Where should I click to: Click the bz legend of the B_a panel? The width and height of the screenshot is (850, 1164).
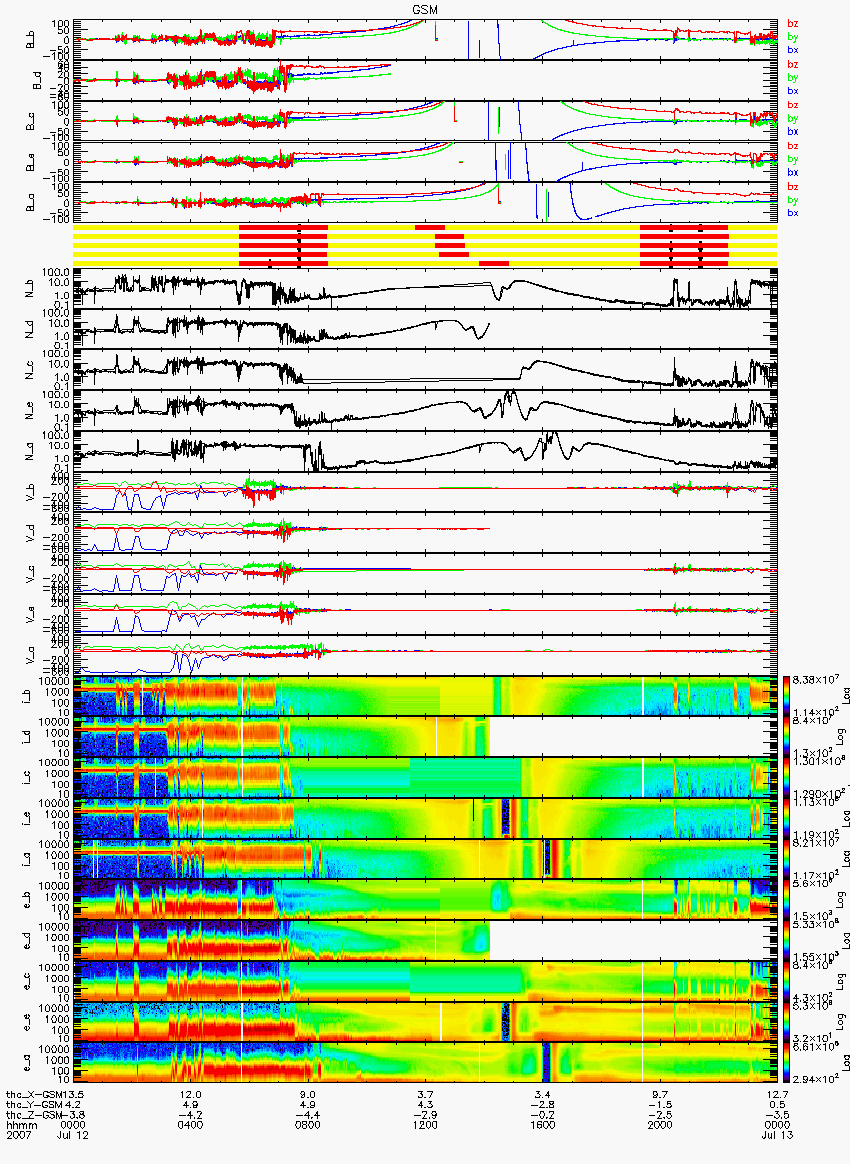[x=793, y=187]
